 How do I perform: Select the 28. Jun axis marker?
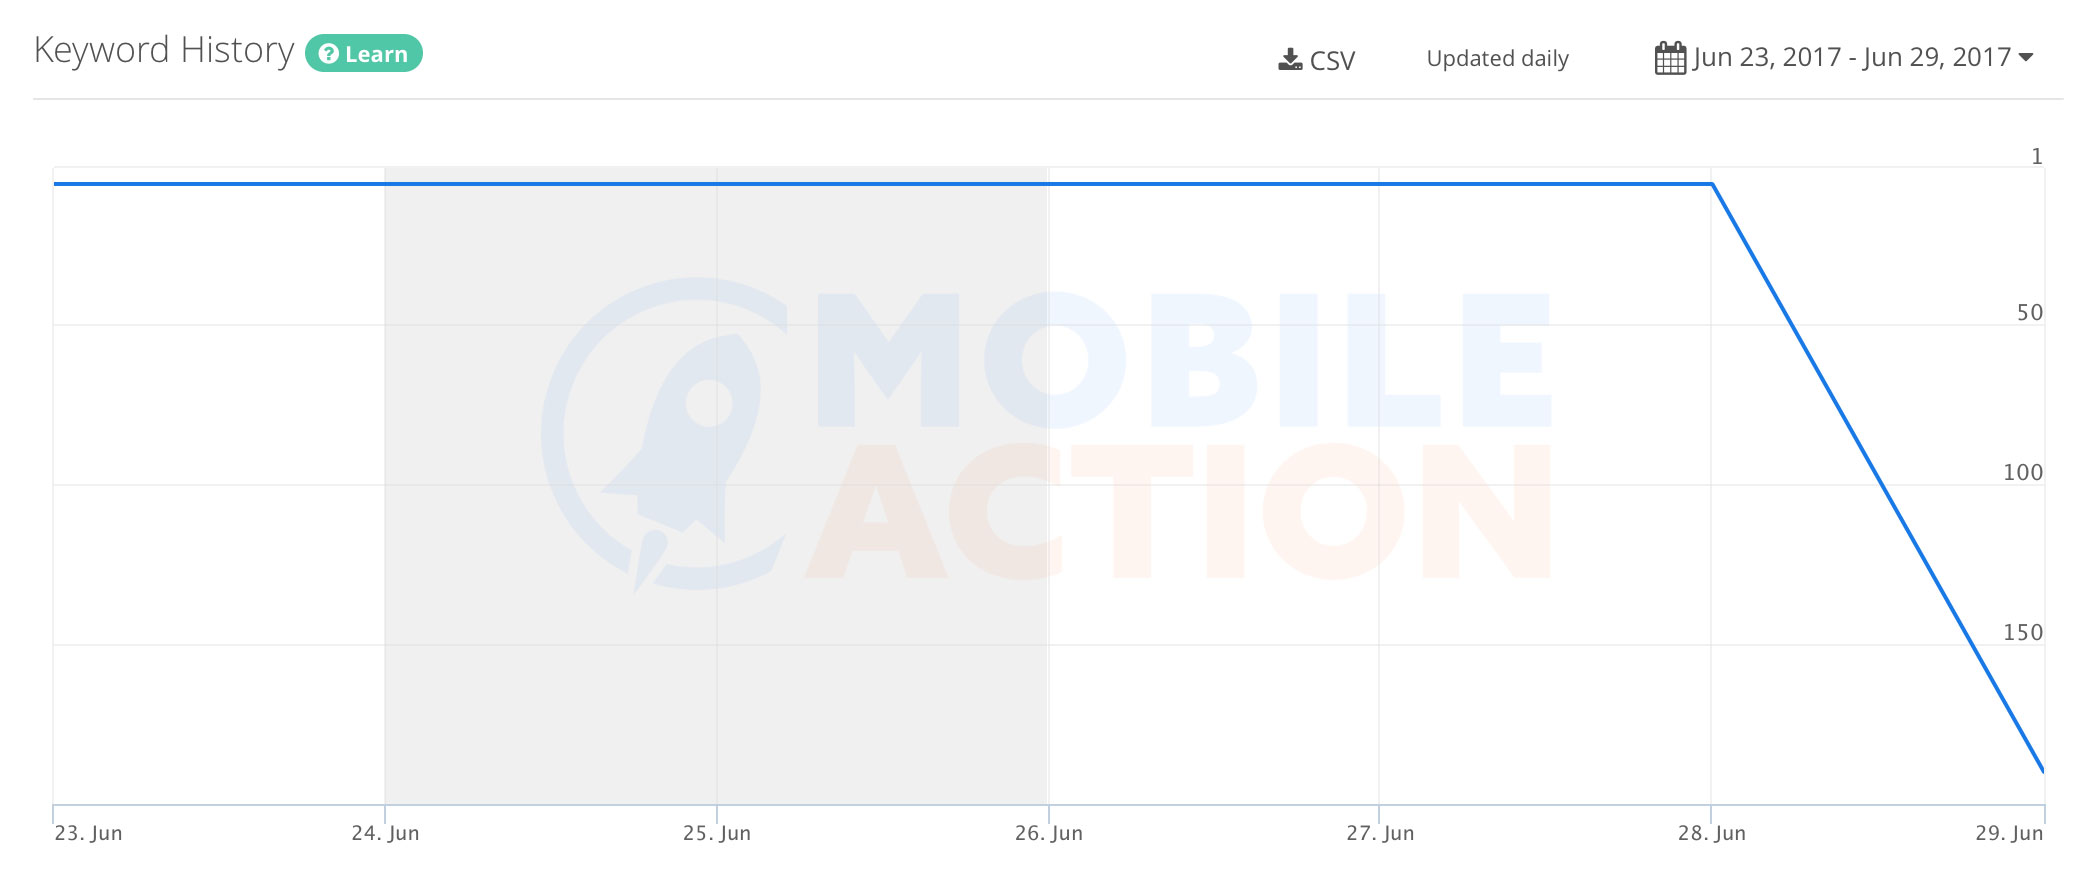[1712, 833]
